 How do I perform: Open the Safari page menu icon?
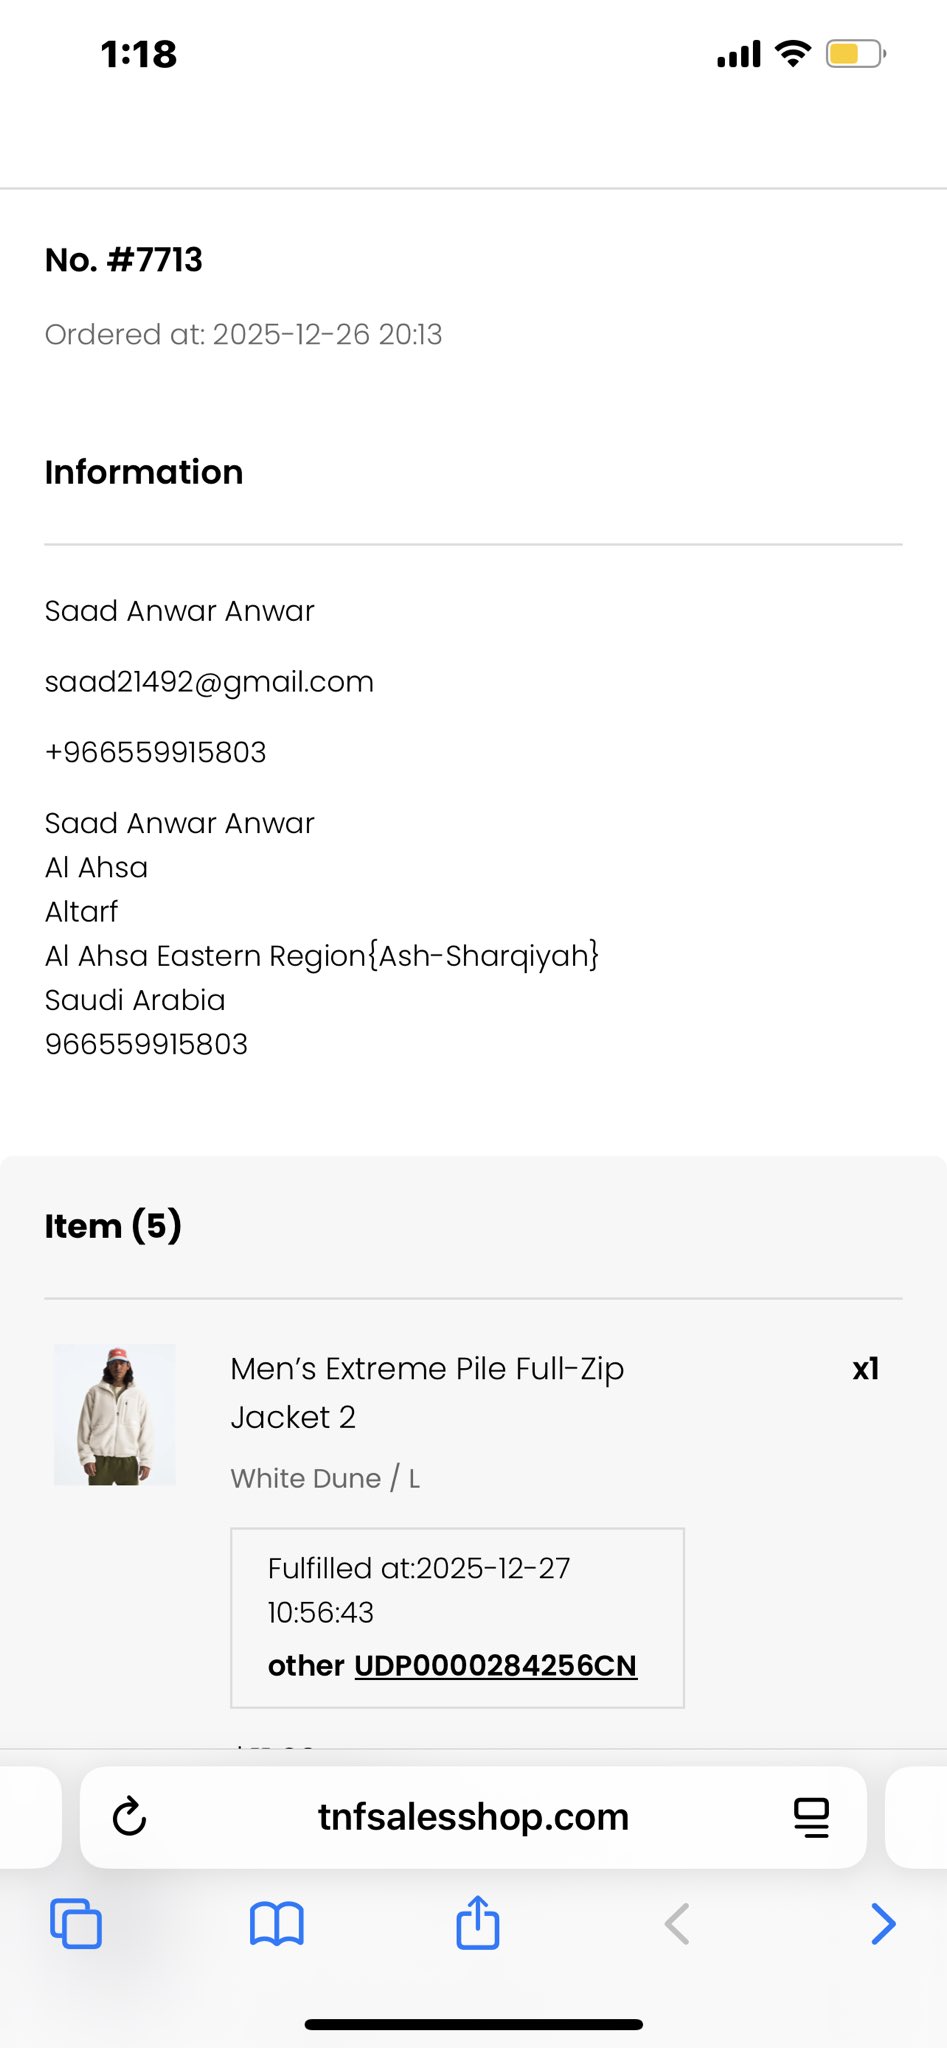(x=811, y=1817)
